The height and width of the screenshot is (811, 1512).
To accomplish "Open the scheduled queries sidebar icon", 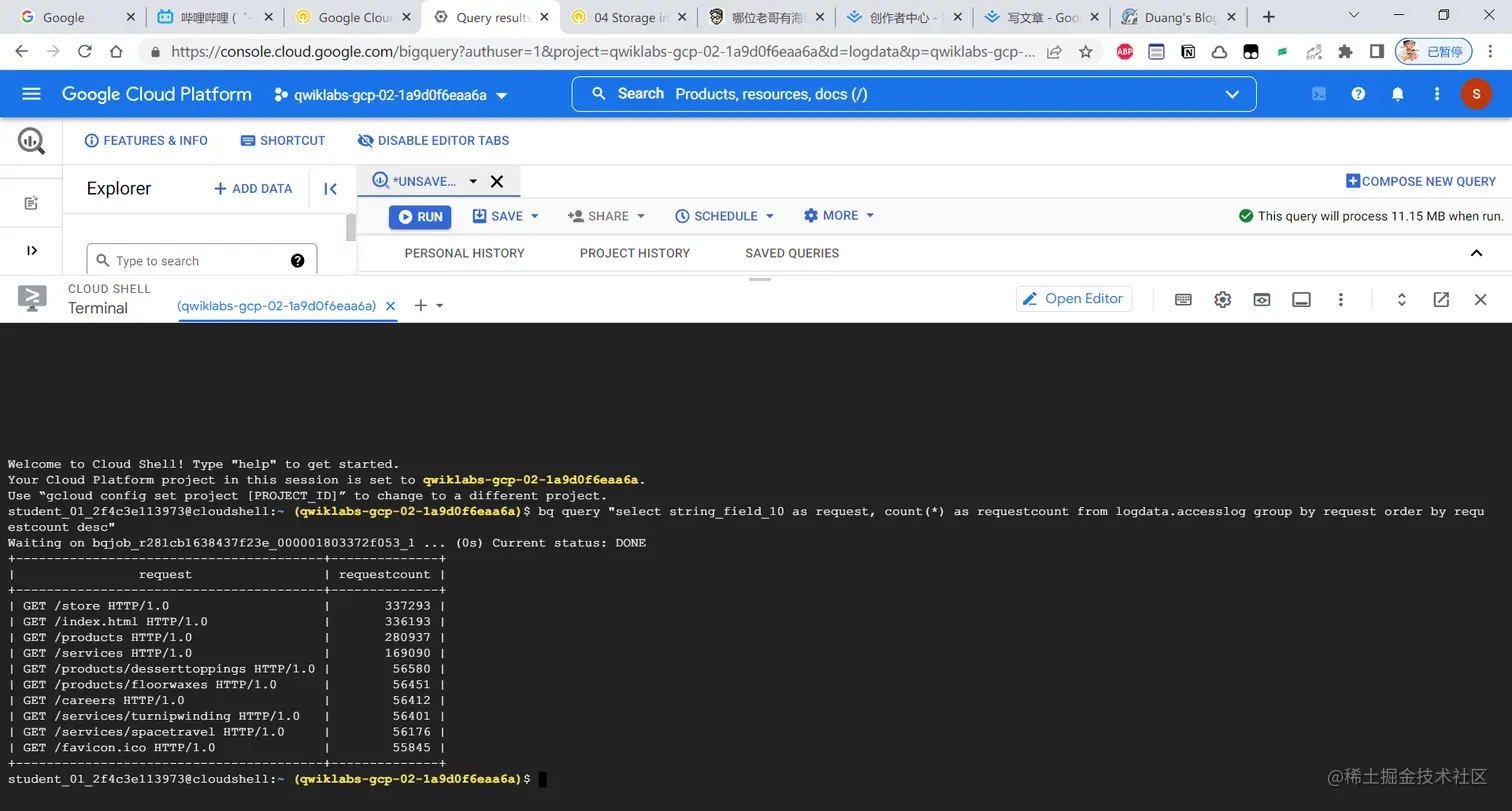I will tap(31, 203).
